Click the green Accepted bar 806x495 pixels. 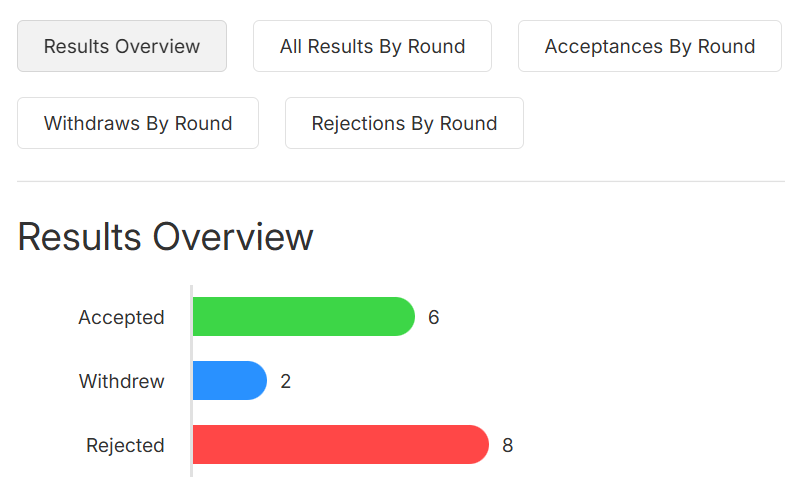(304, 317)
